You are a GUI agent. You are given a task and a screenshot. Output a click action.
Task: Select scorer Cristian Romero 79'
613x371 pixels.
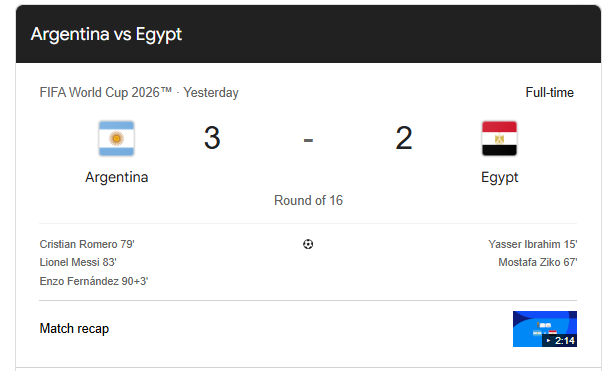[x=87, y=244]
